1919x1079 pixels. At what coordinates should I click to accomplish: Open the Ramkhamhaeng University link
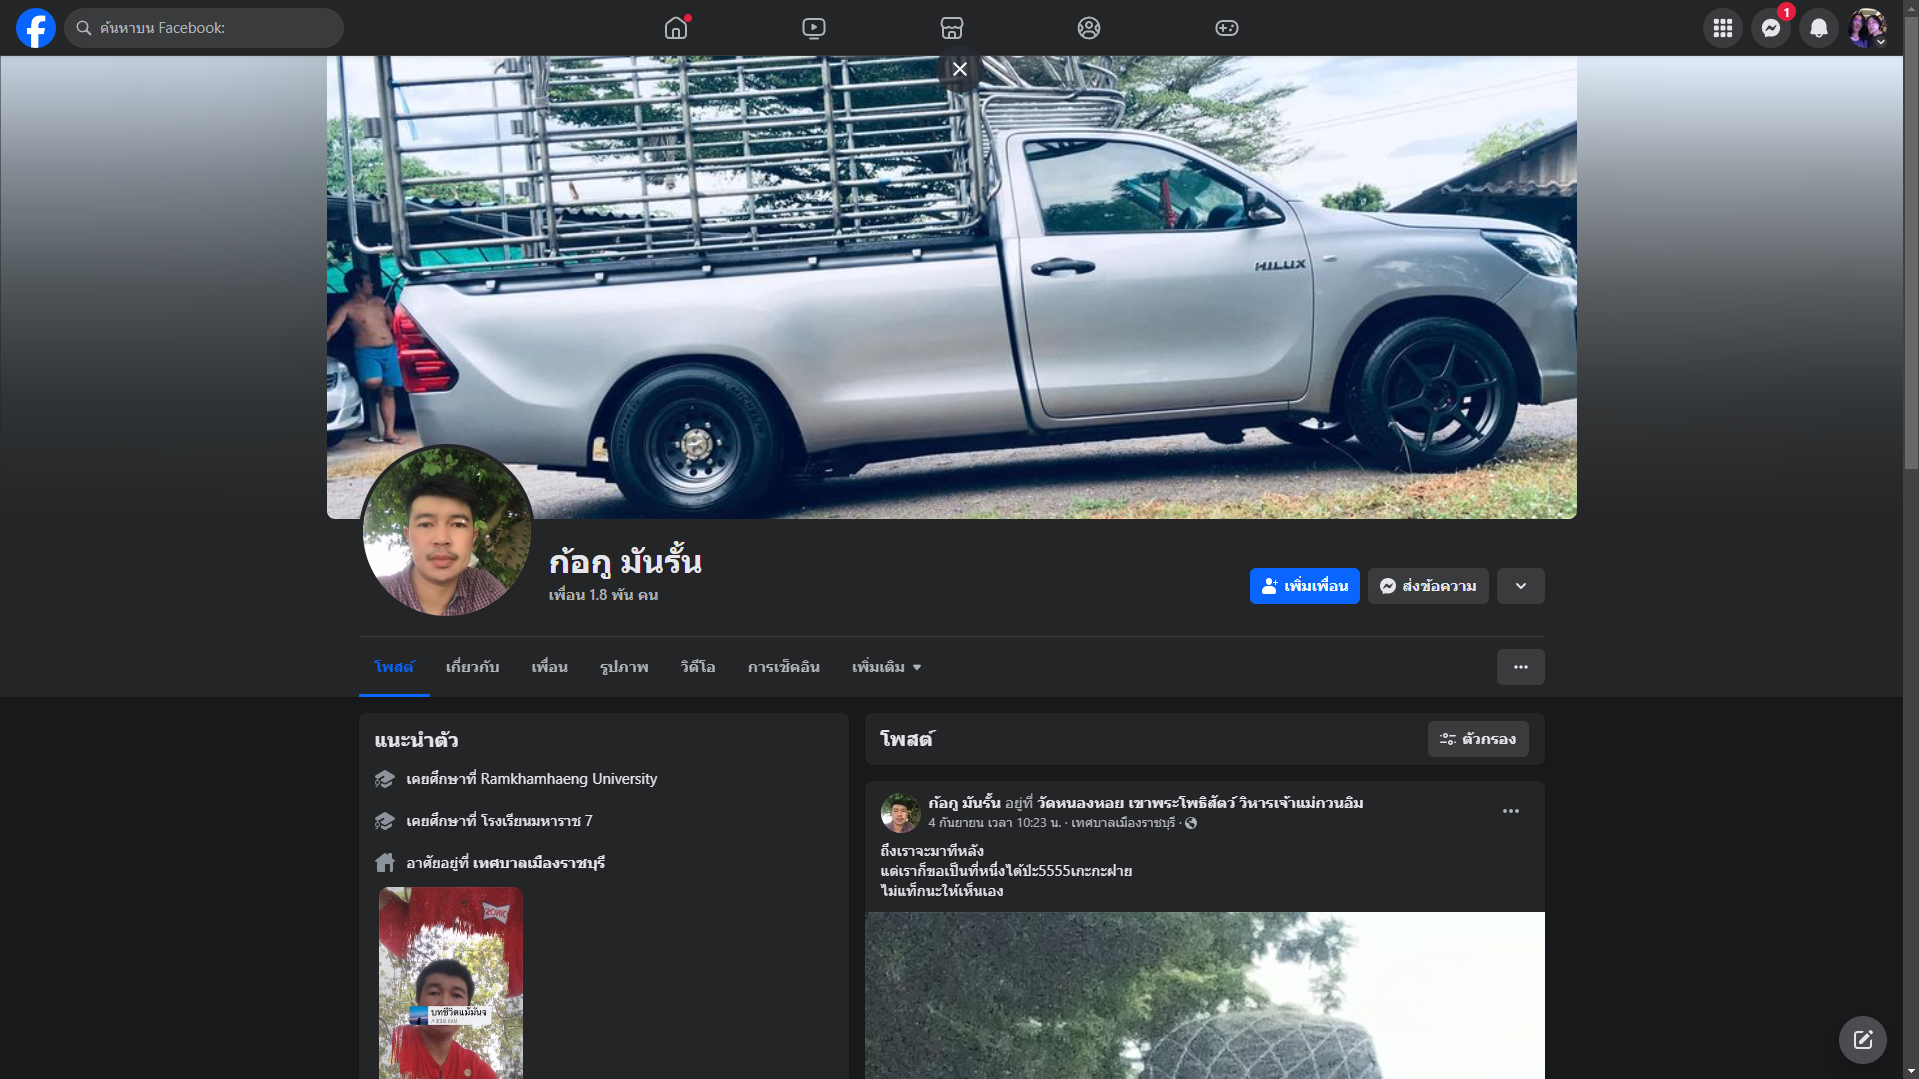(569, 779)
